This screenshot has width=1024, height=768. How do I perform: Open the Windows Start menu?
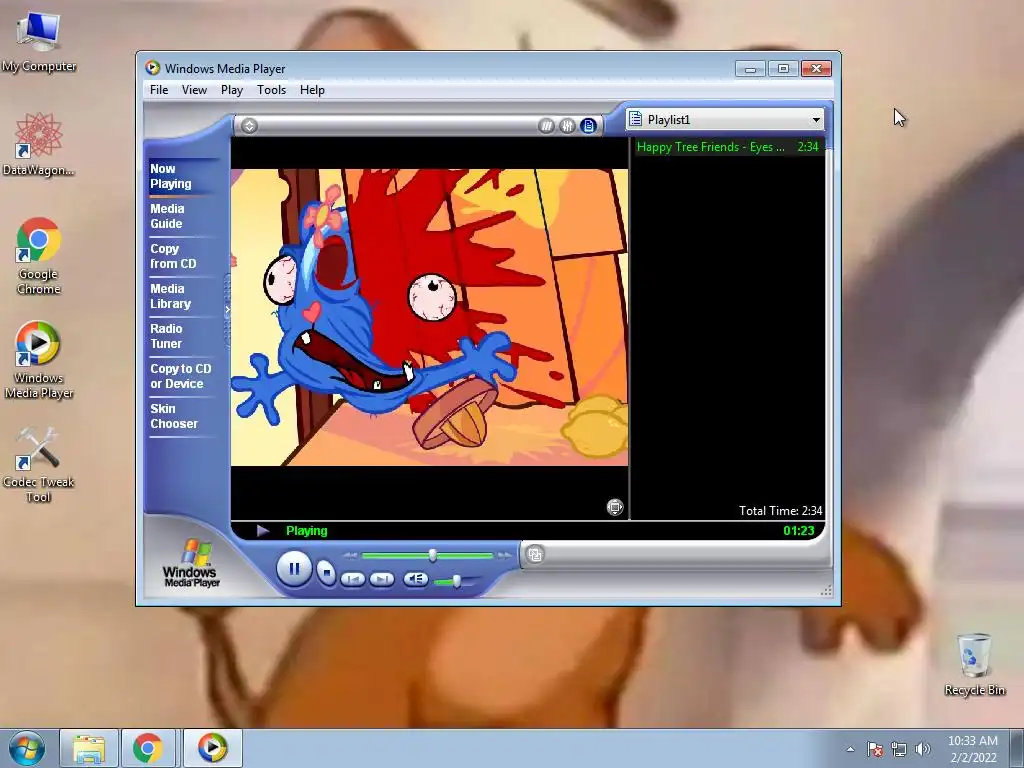click(26, 748)
